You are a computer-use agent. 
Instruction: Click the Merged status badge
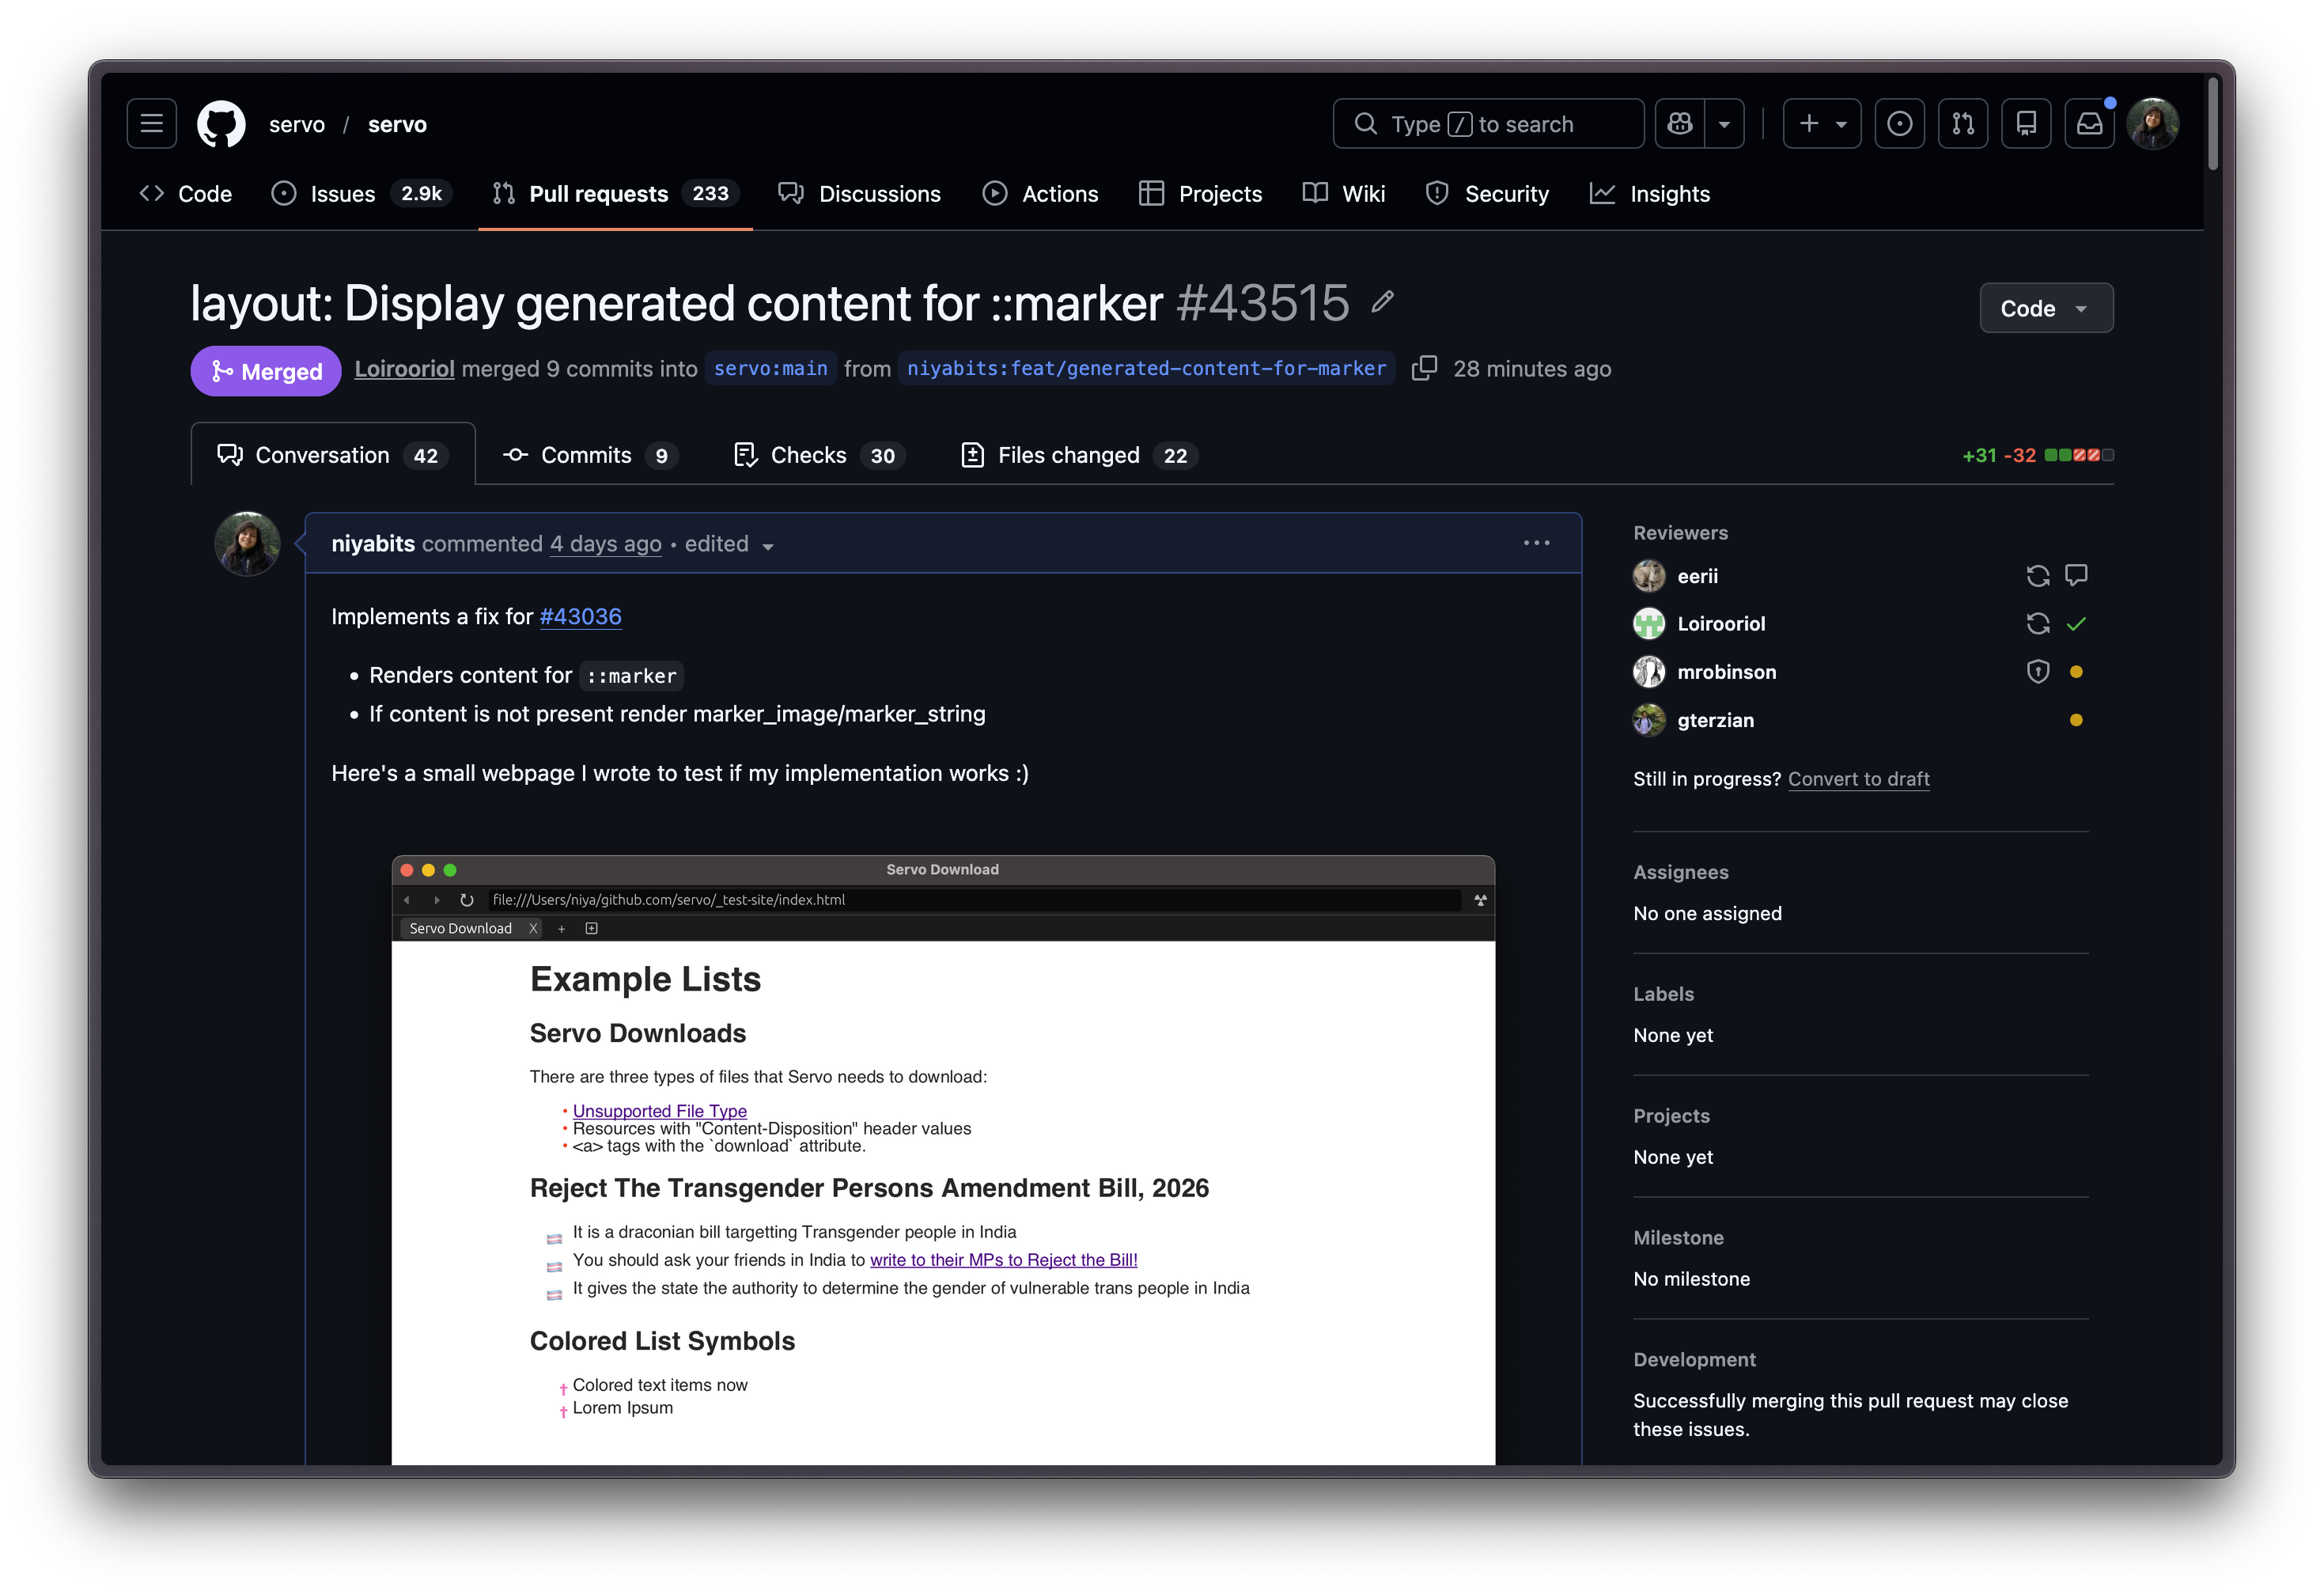pos(266,371)
